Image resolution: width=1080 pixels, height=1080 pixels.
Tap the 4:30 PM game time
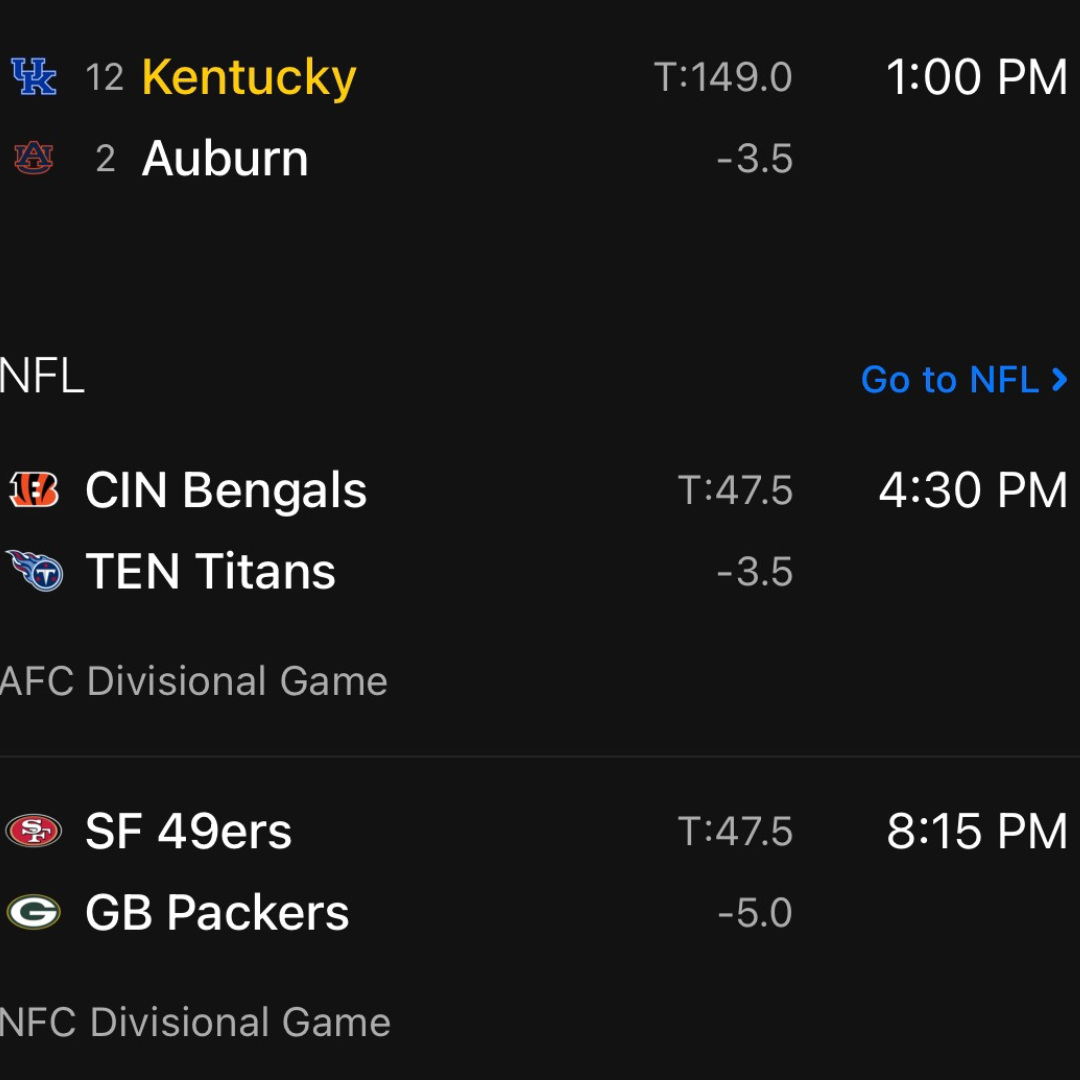click(x=973, y=490)
